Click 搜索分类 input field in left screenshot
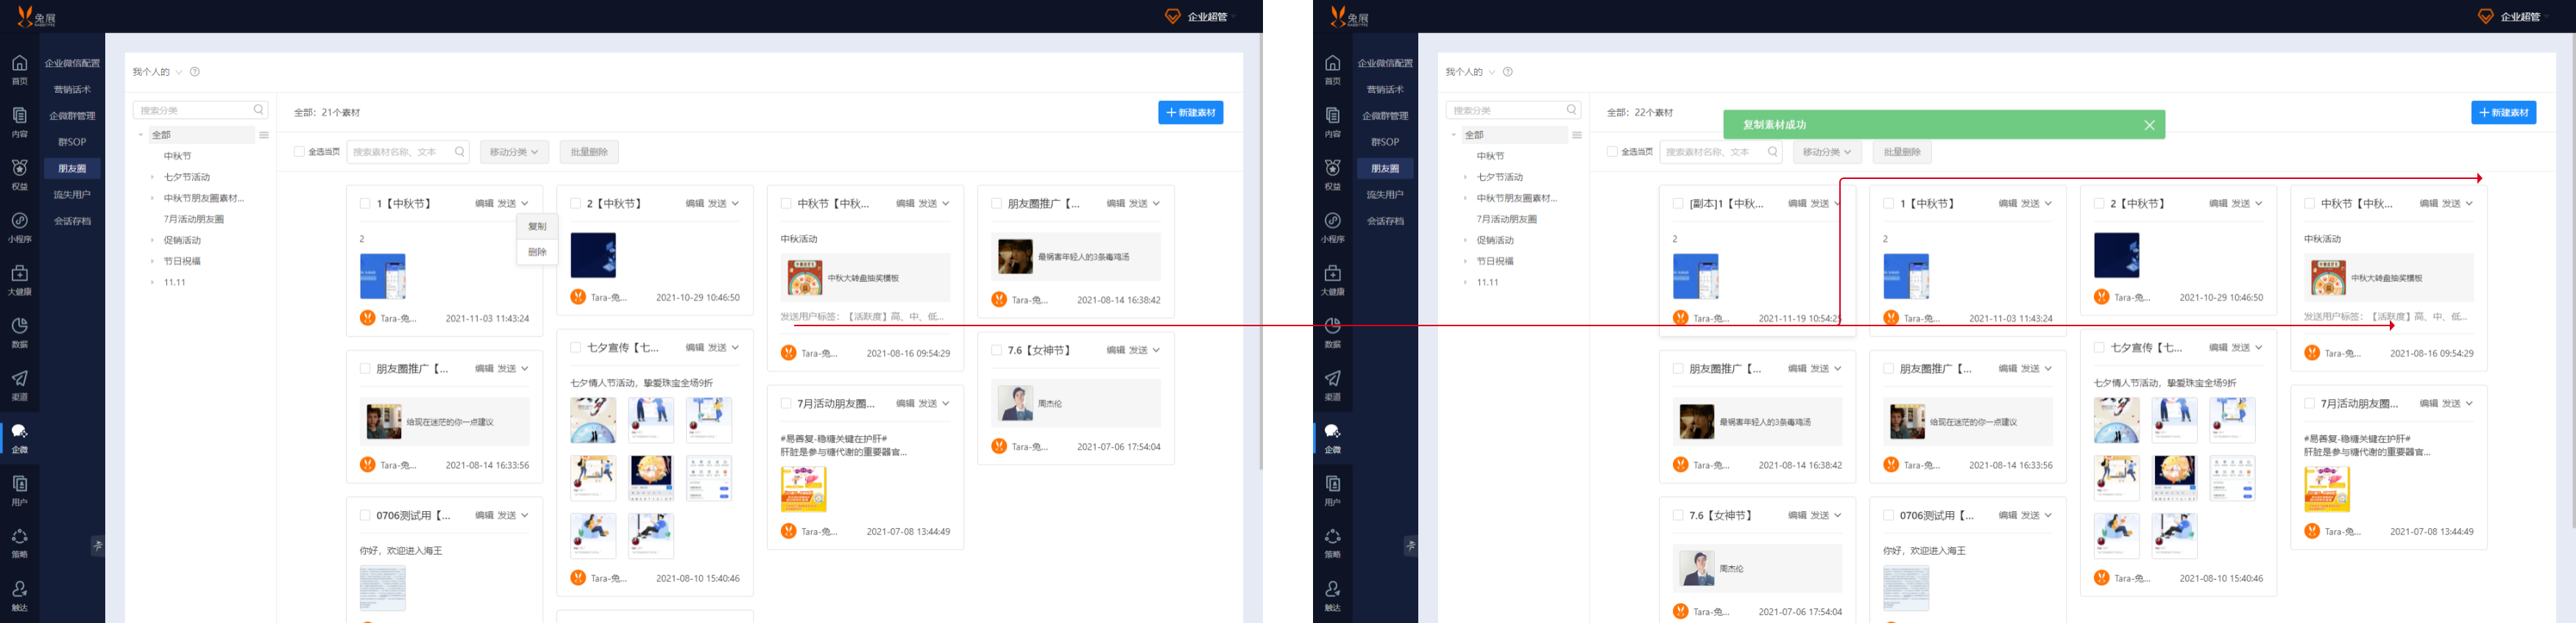Image resolution: width=2576 pixels, height=623 pixels. [x=200, y=110]
